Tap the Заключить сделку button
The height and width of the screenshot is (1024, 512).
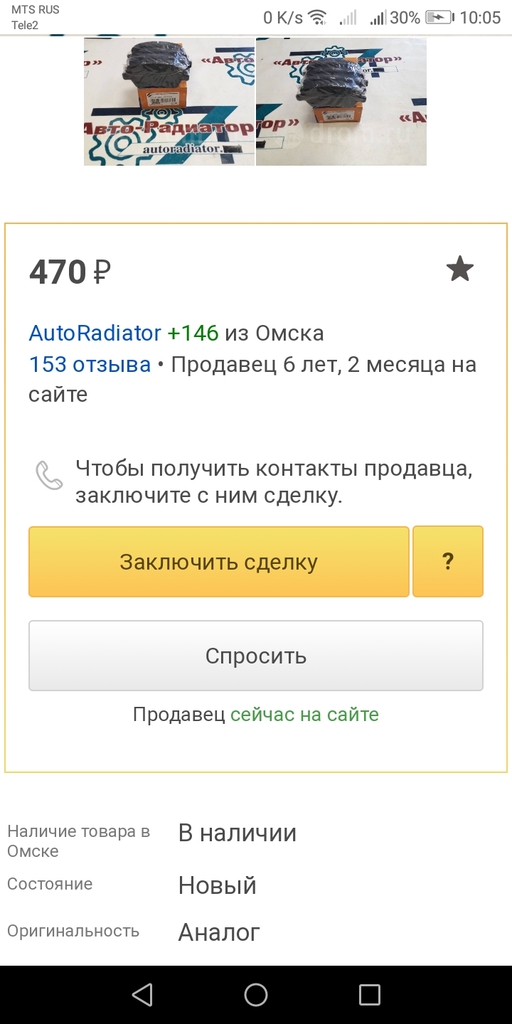point(219,562)
